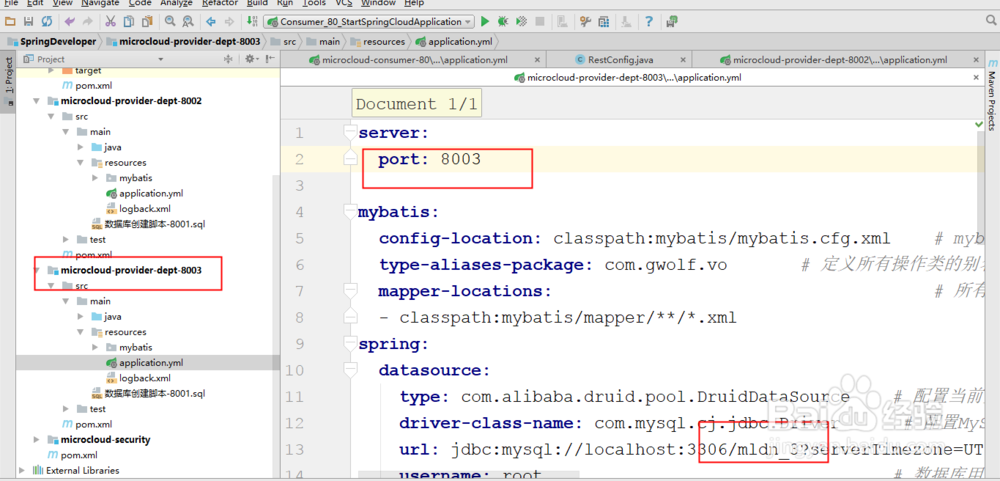Screen dimensions: 1000x481
Task: Click the Stop square icon
Action: tap(540, 22)
